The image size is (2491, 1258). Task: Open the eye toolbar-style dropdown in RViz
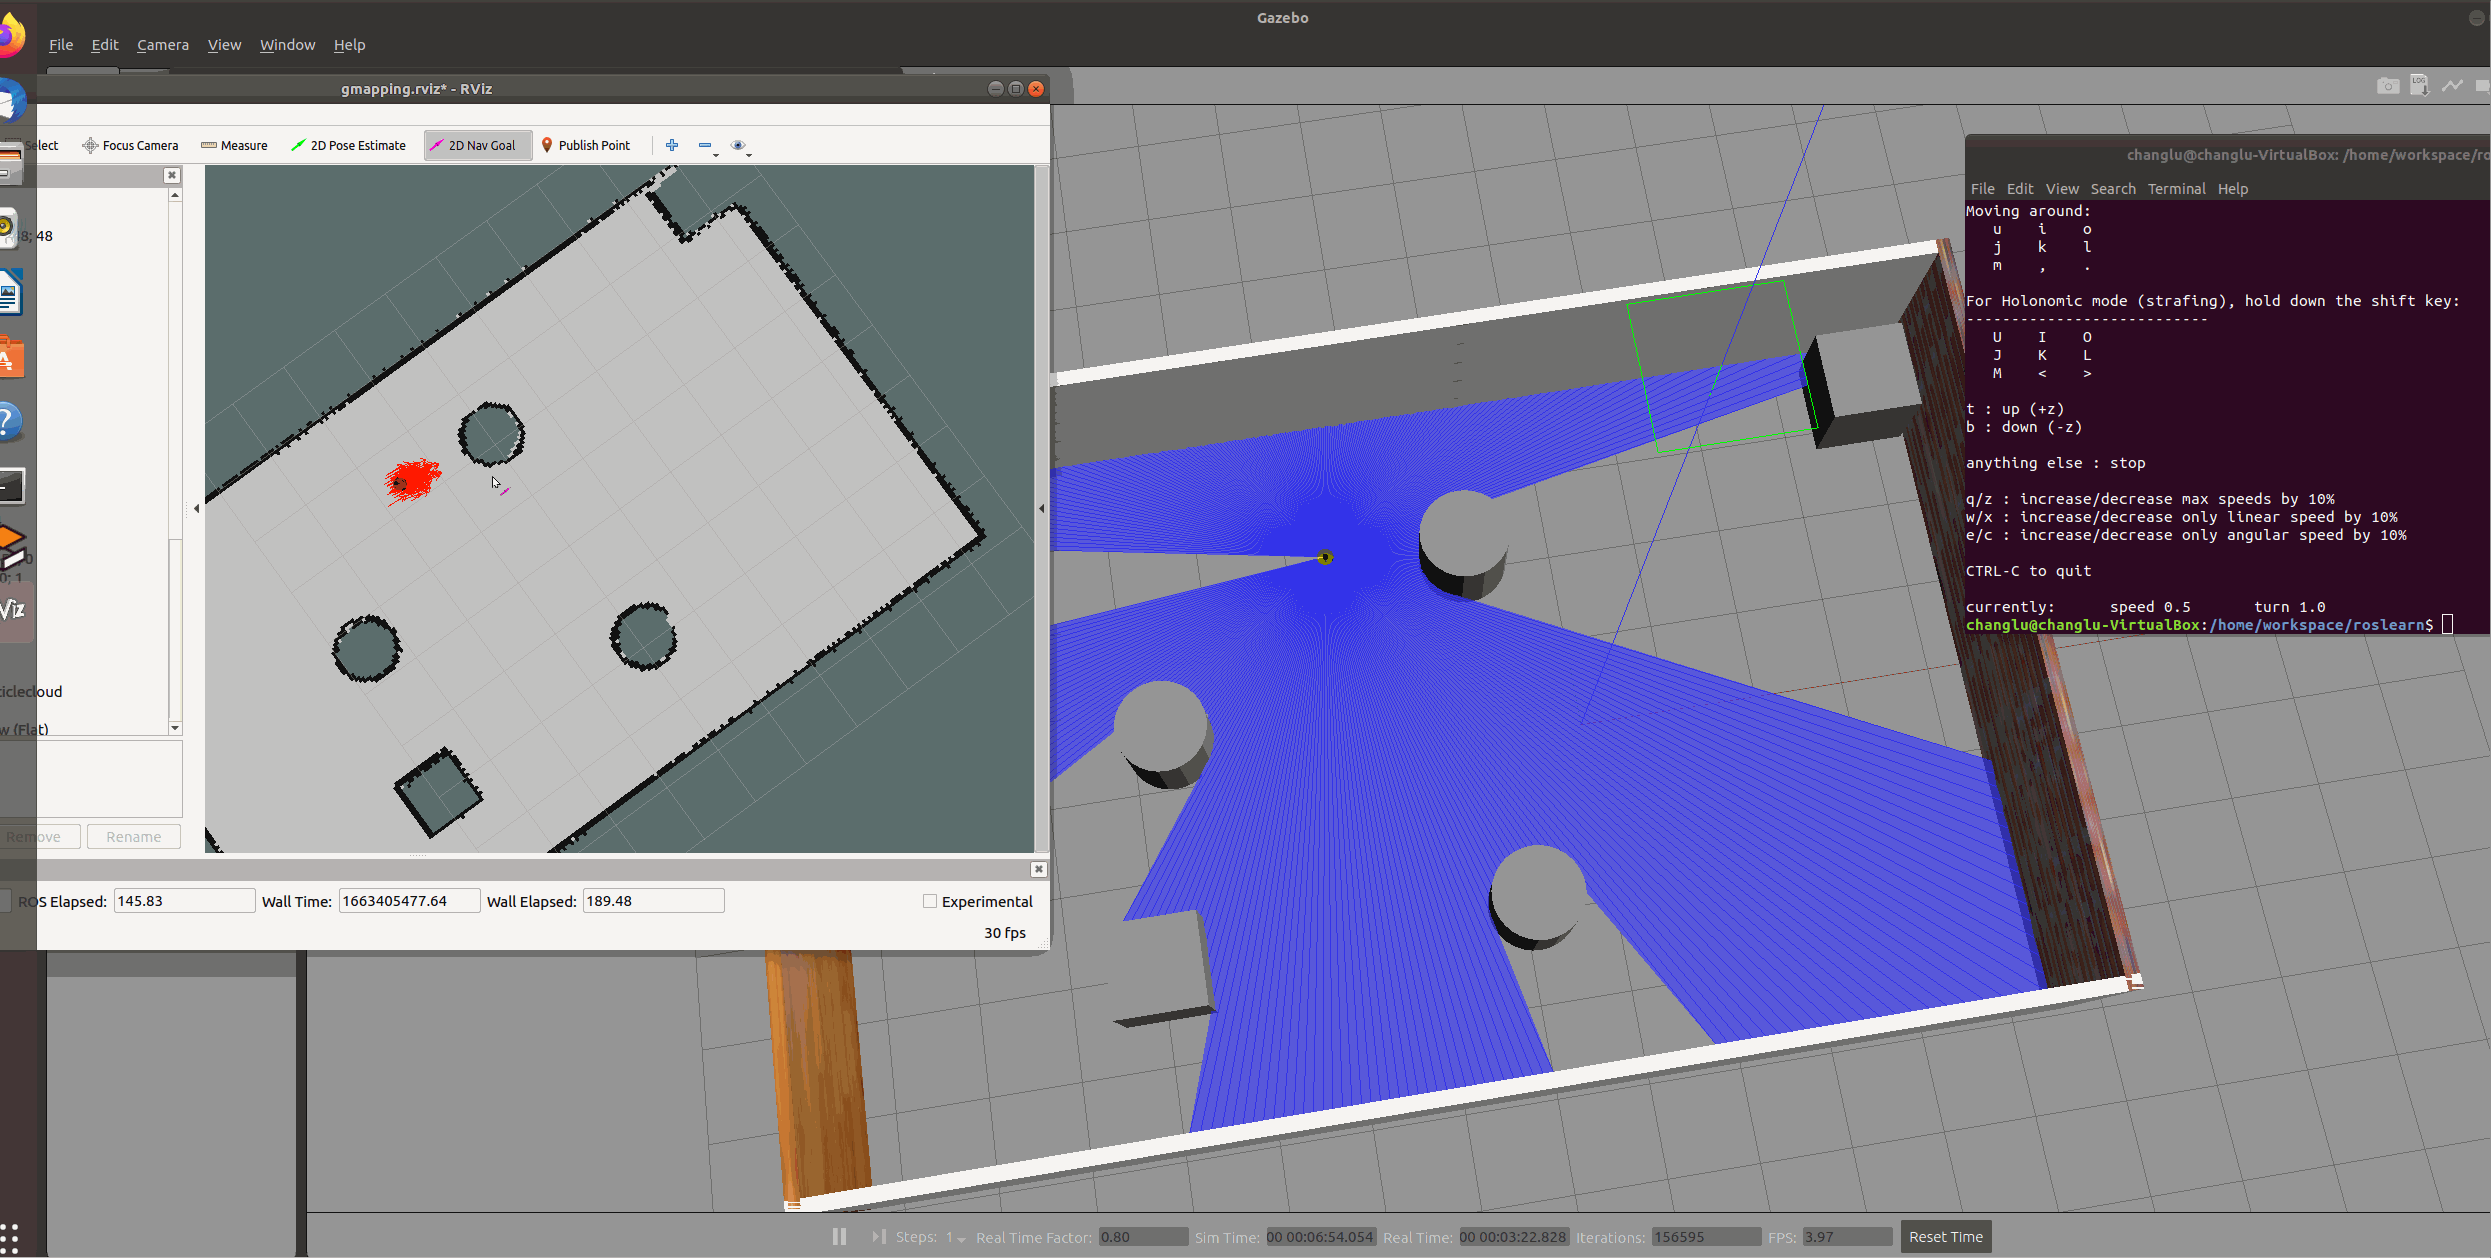tap(740, 146)
